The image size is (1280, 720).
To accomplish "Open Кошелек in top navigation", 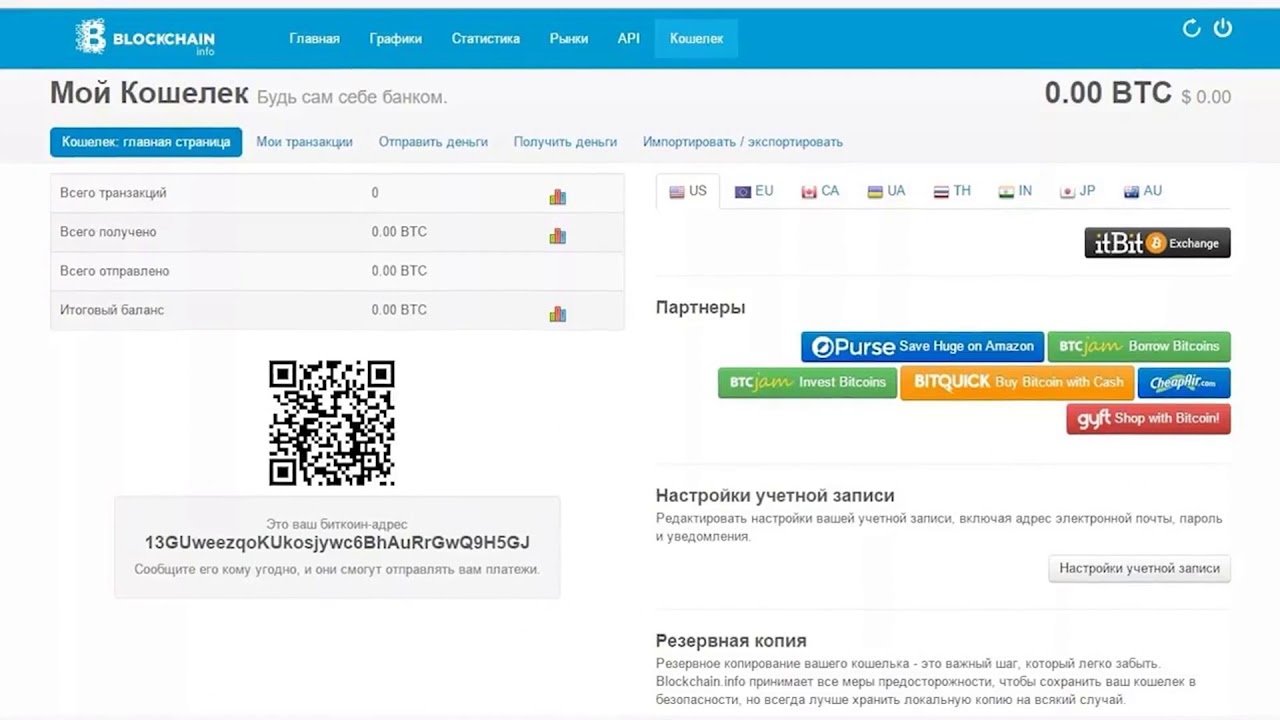I will click(697, 39).
